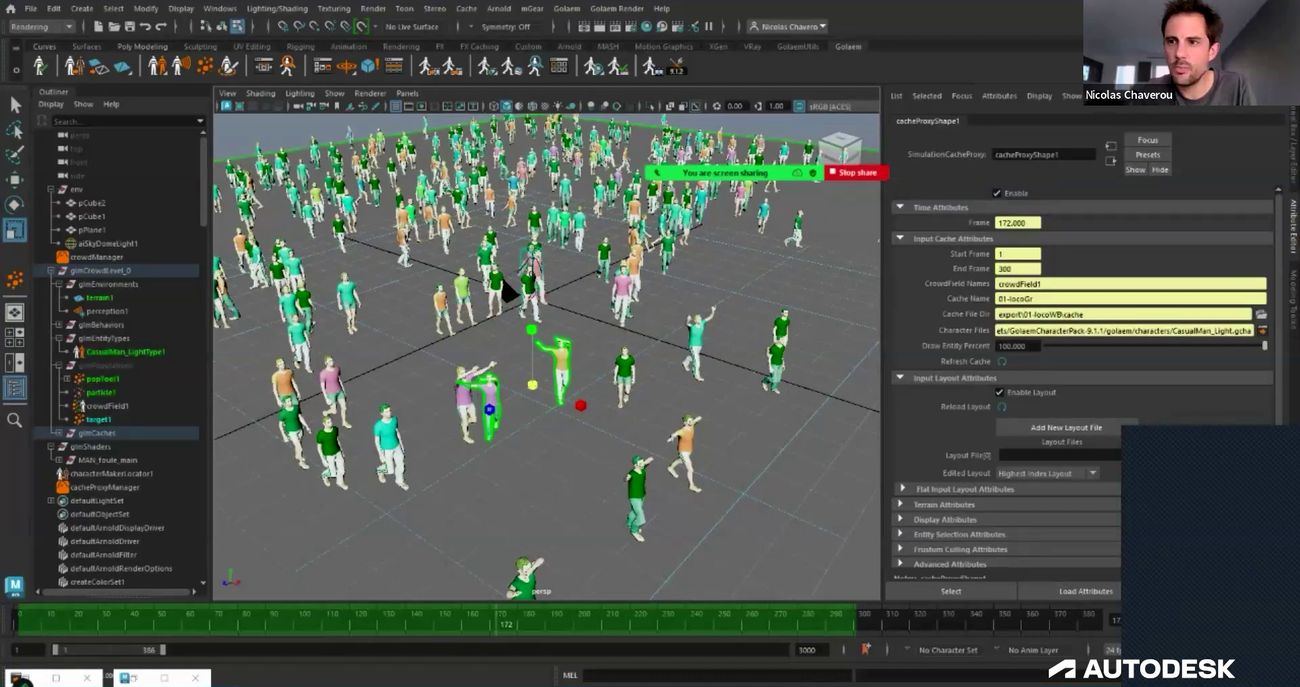Click the Maya M icon at bottom left
The image size is (1300, 687).
14,586
